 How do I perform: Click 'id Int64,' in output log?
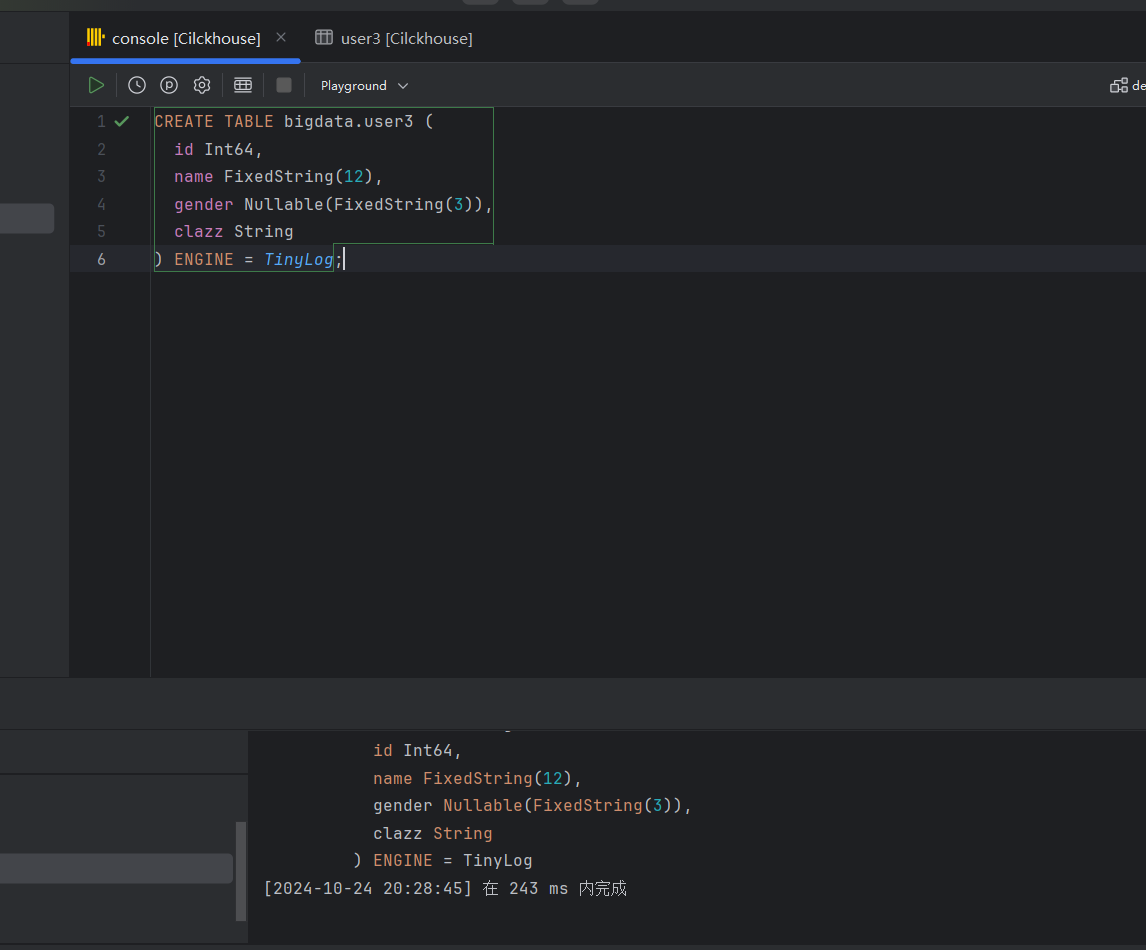[x=417, y=751]
